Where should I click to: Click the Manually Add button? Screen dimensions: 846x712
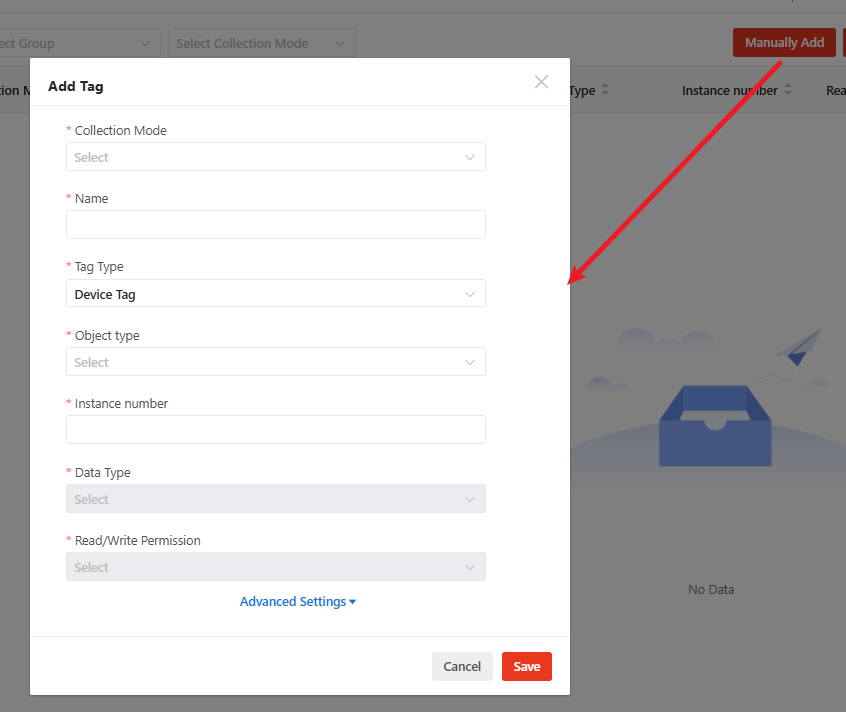(x=784, y=42)
